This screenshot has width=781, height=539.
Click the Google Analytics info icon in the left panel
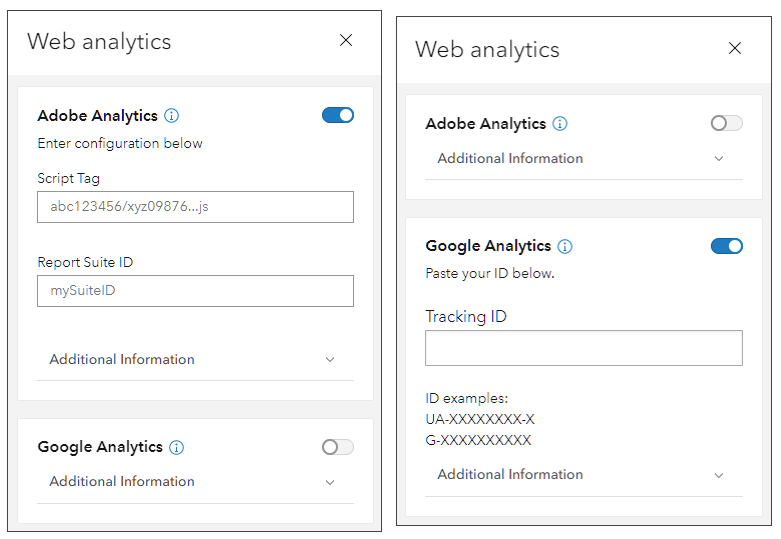click(177, 447)
